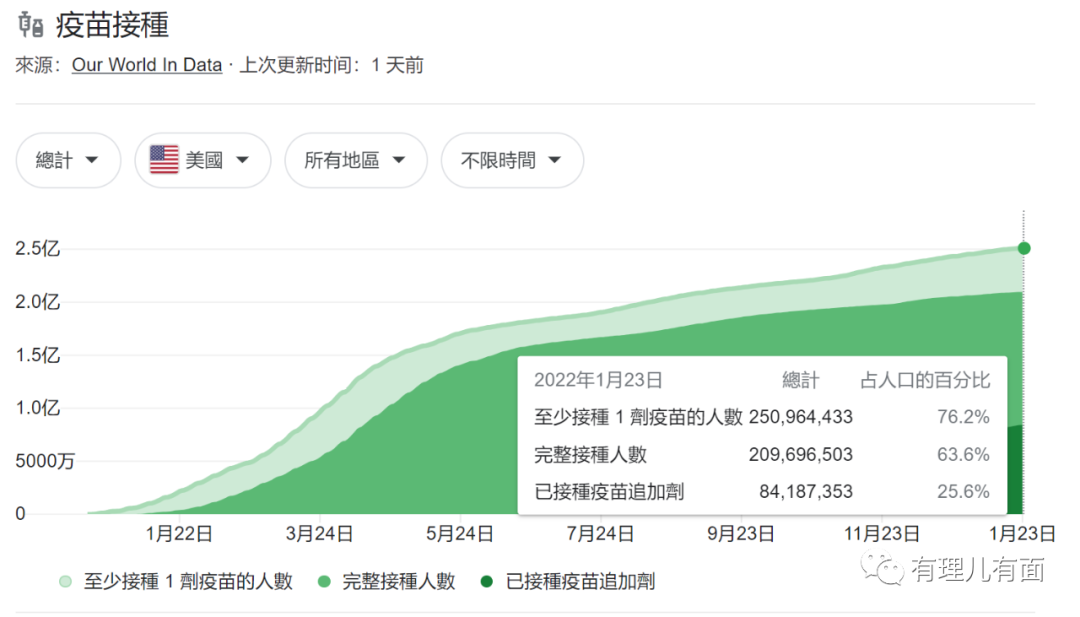1080x617 pixels.
Task: Click the light green legend swatch
Action: [66, 581]
